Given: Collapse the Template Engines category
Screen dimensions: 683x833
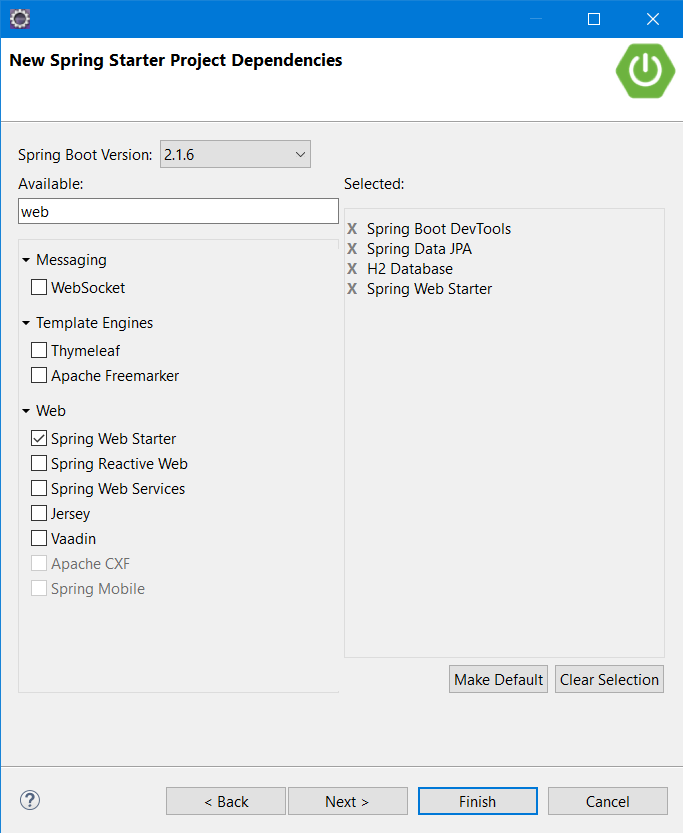Looking at the screenshot, I should (x=26, y=323).
